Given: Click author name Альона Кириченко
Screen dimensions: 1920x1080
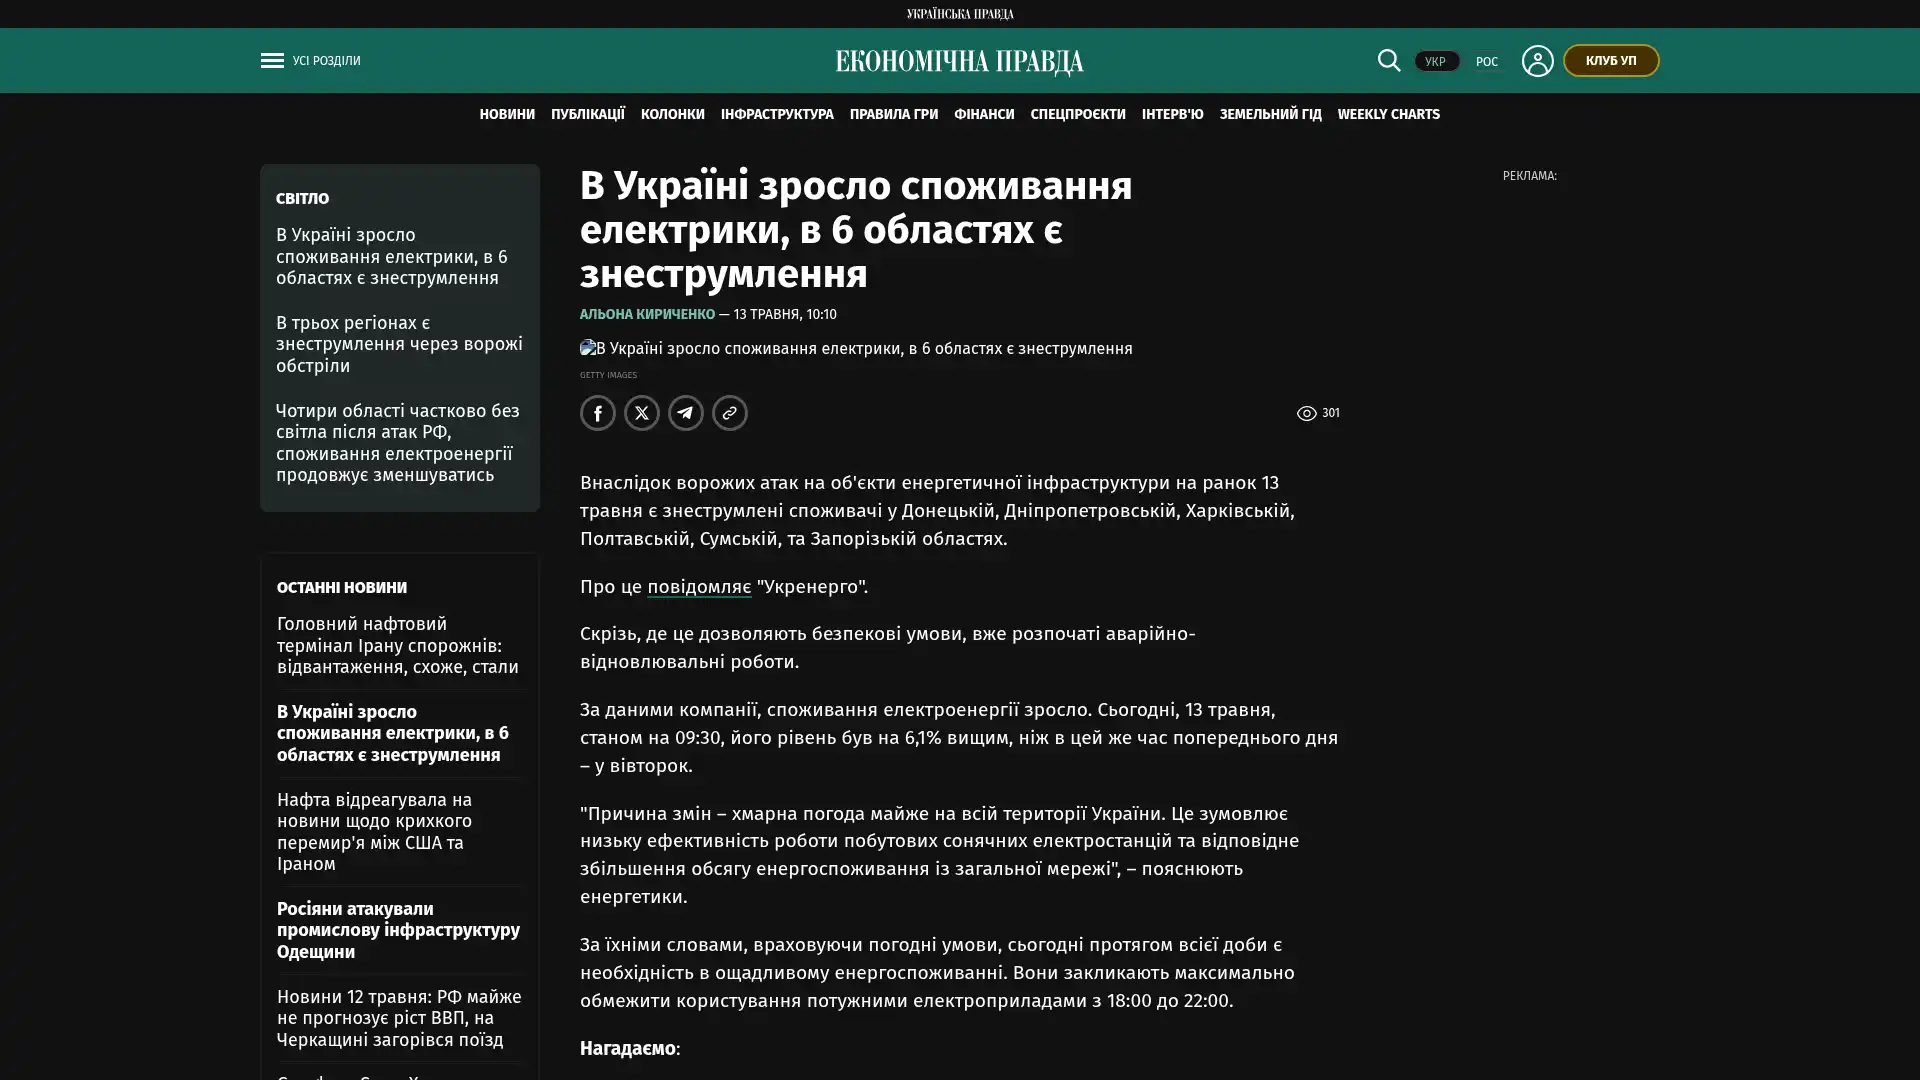Looking at the screenshot, I should coord(647,314).
